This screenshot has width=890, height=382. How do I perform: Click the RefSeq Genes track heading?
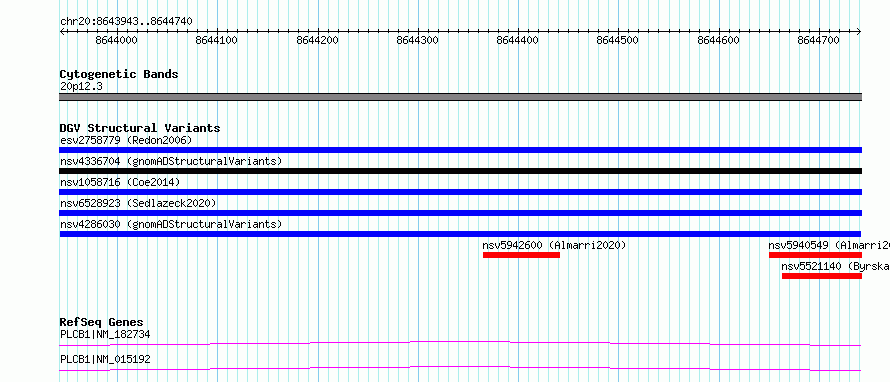point(101,322)
